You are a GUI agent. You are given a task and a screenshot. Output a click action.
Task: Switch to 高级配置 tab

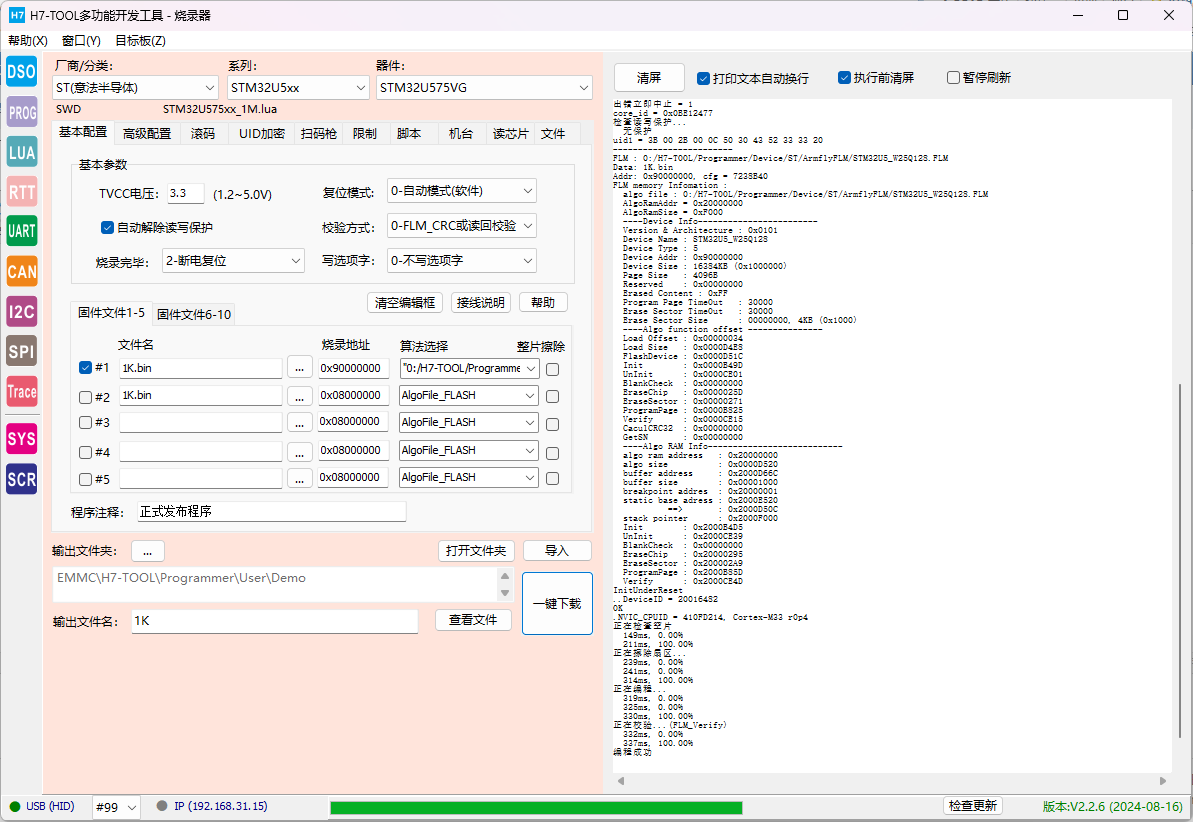point(147,134)
